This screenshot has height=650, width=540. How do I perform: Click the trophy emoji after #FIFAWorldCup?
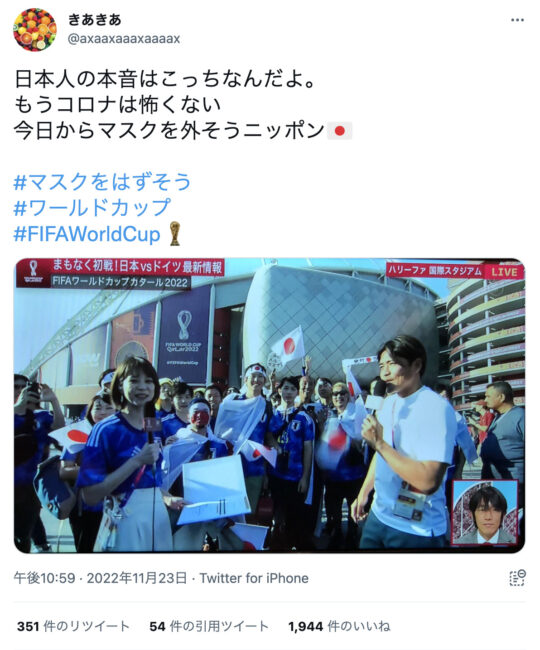click(175, 234)
